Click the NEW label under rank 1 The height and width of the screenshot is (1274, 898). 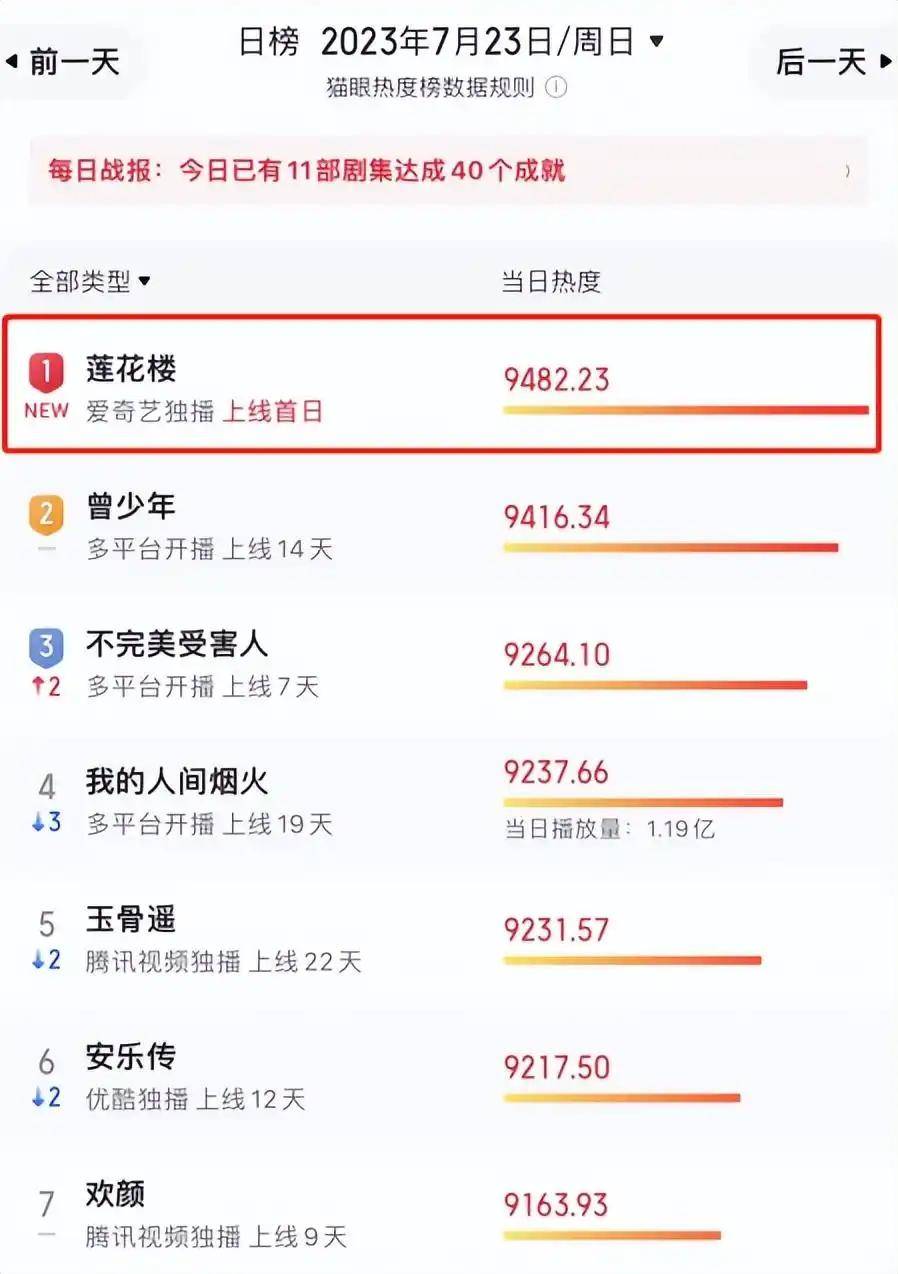click(46, 411)
